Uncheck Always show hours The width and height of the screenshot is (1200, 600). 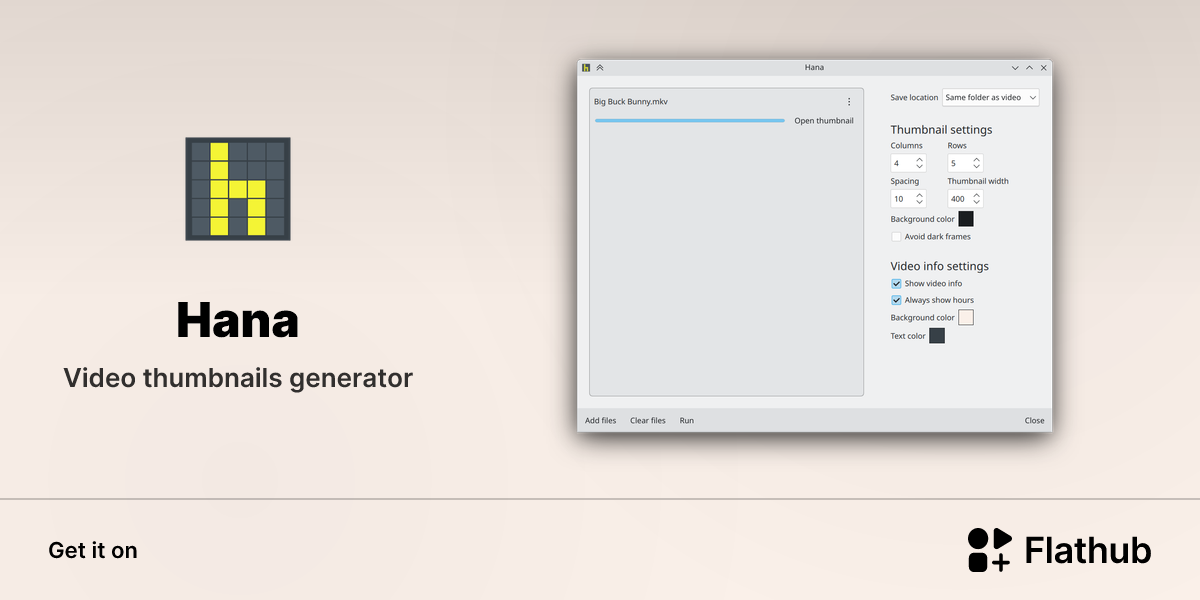(x=896, y=300)
